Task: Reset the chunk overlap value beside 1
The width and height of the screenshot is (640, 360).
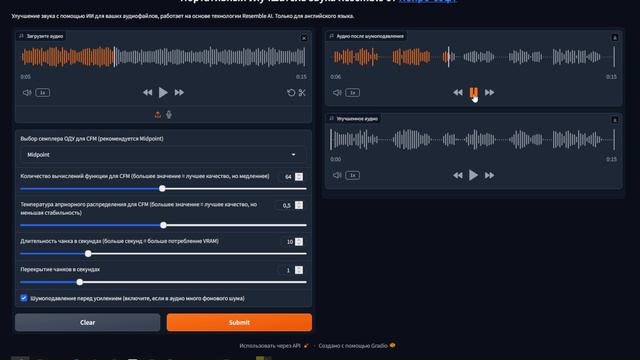Action: pyautogui.click(x=299, y=270)
